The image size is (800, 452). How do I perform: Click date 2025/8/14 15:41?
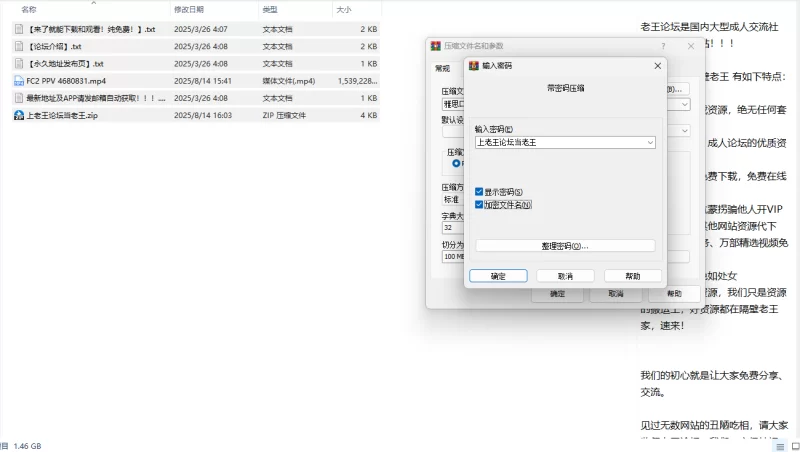[203, 81]
